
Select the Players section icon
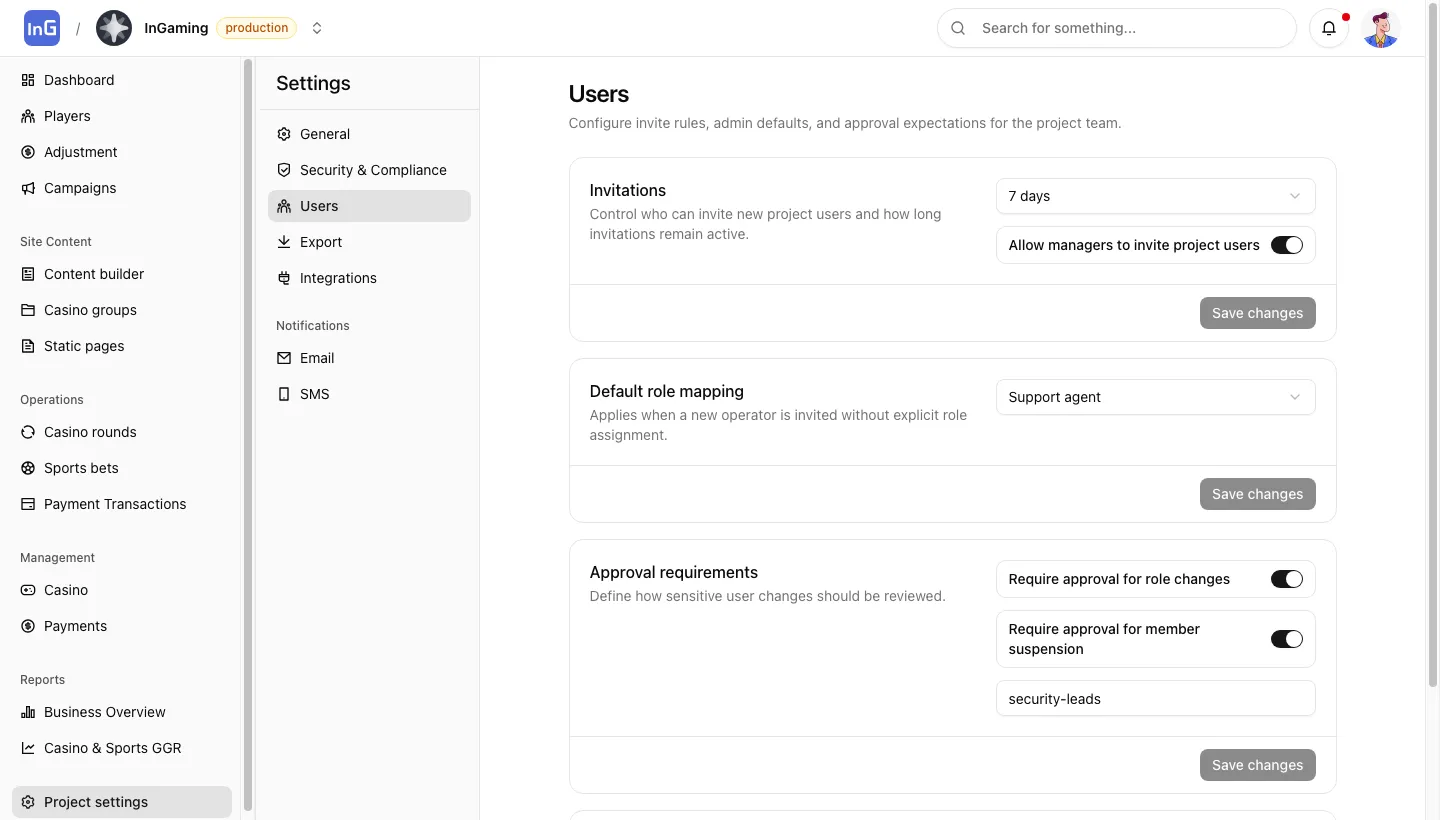27,116
